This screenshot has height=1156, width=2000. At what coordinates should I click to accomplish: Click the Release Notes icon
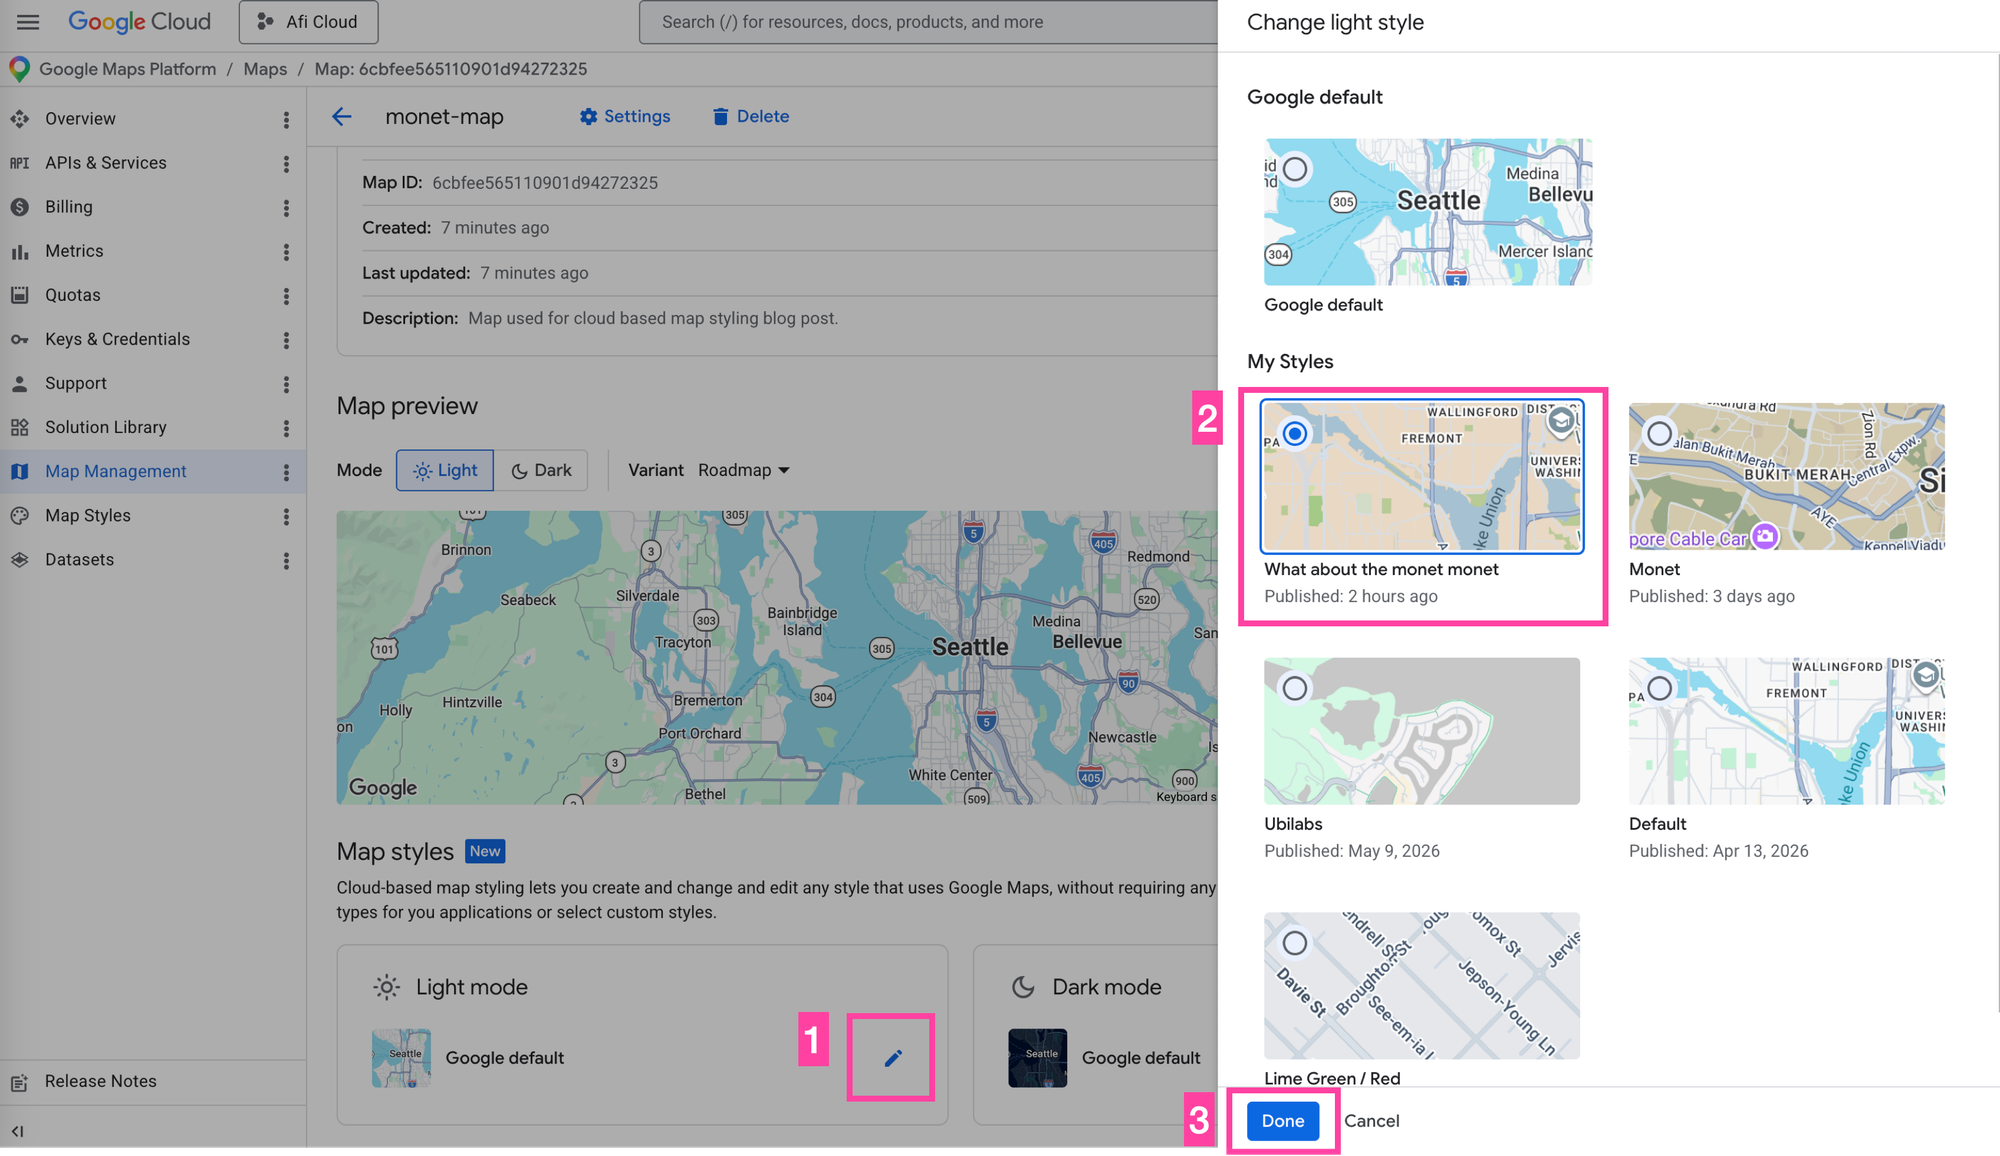tap(20, 1082)
